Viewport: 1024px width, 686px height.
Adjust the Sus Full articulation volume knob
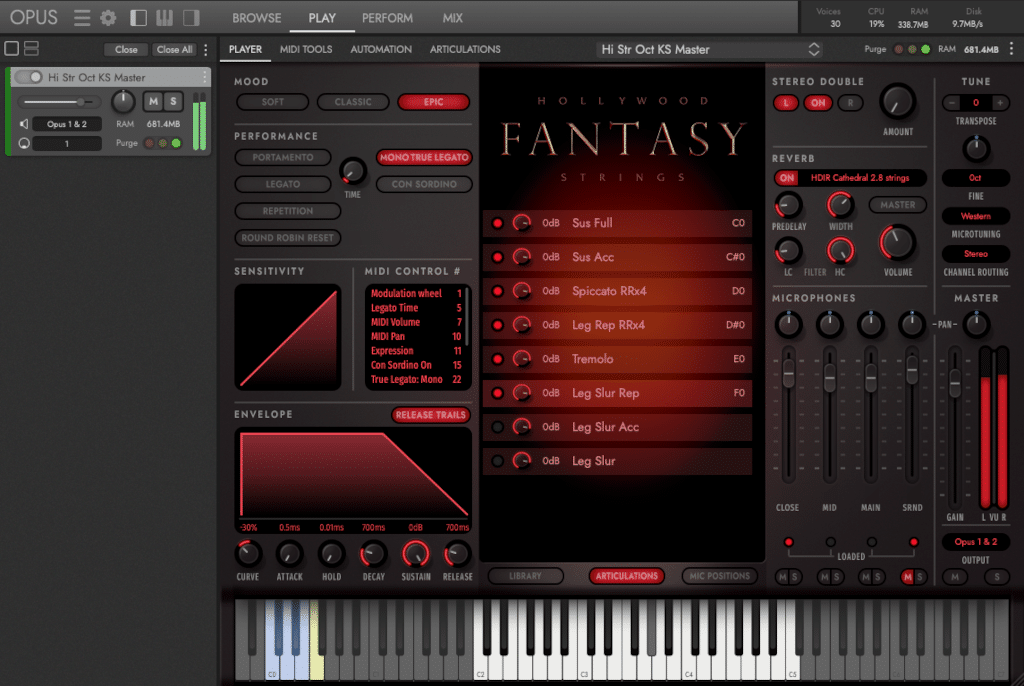pos(521,223)
